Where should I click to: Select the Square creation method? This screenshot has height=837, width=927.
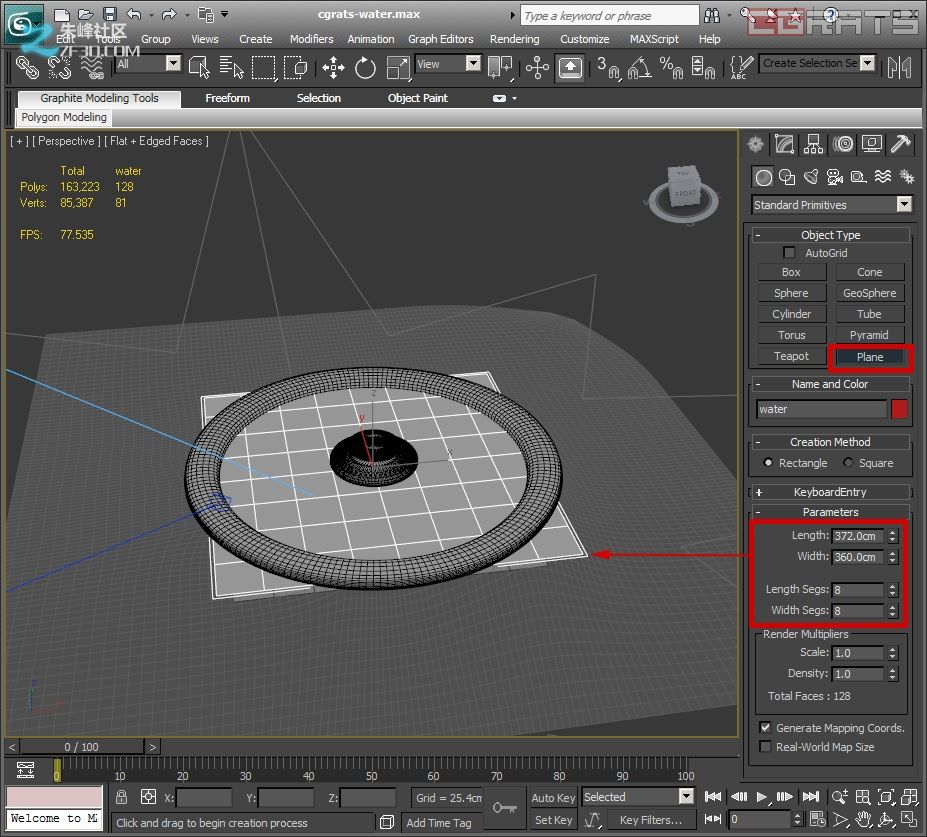pos(849,463)
